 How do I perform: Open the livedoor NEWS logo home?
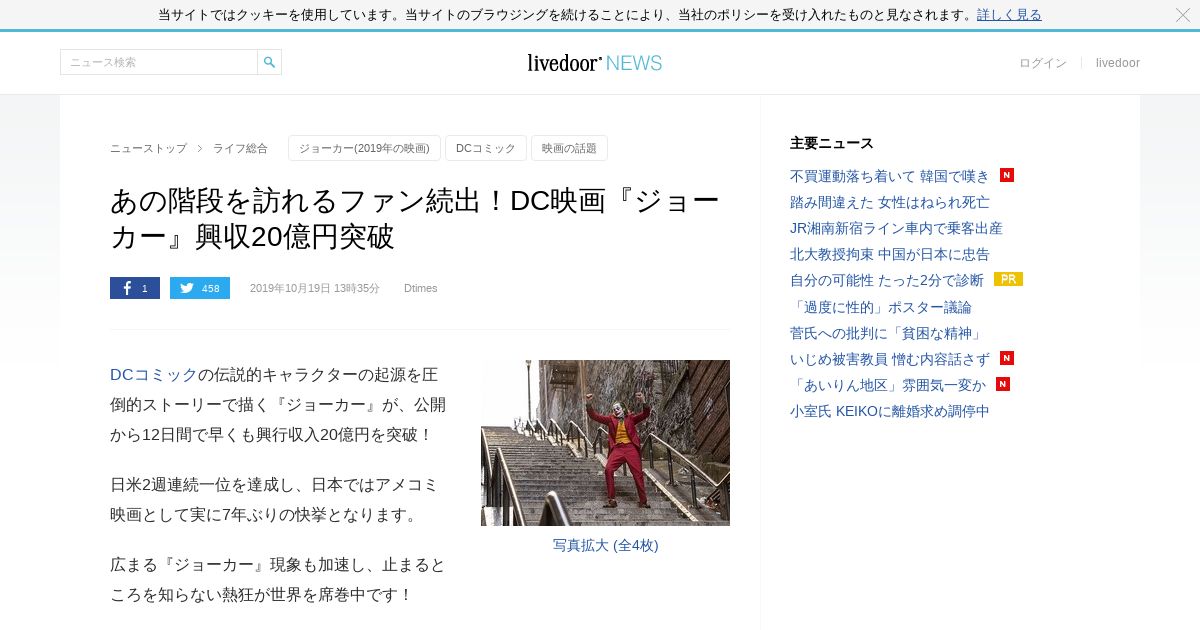click(x=595, y=63)
